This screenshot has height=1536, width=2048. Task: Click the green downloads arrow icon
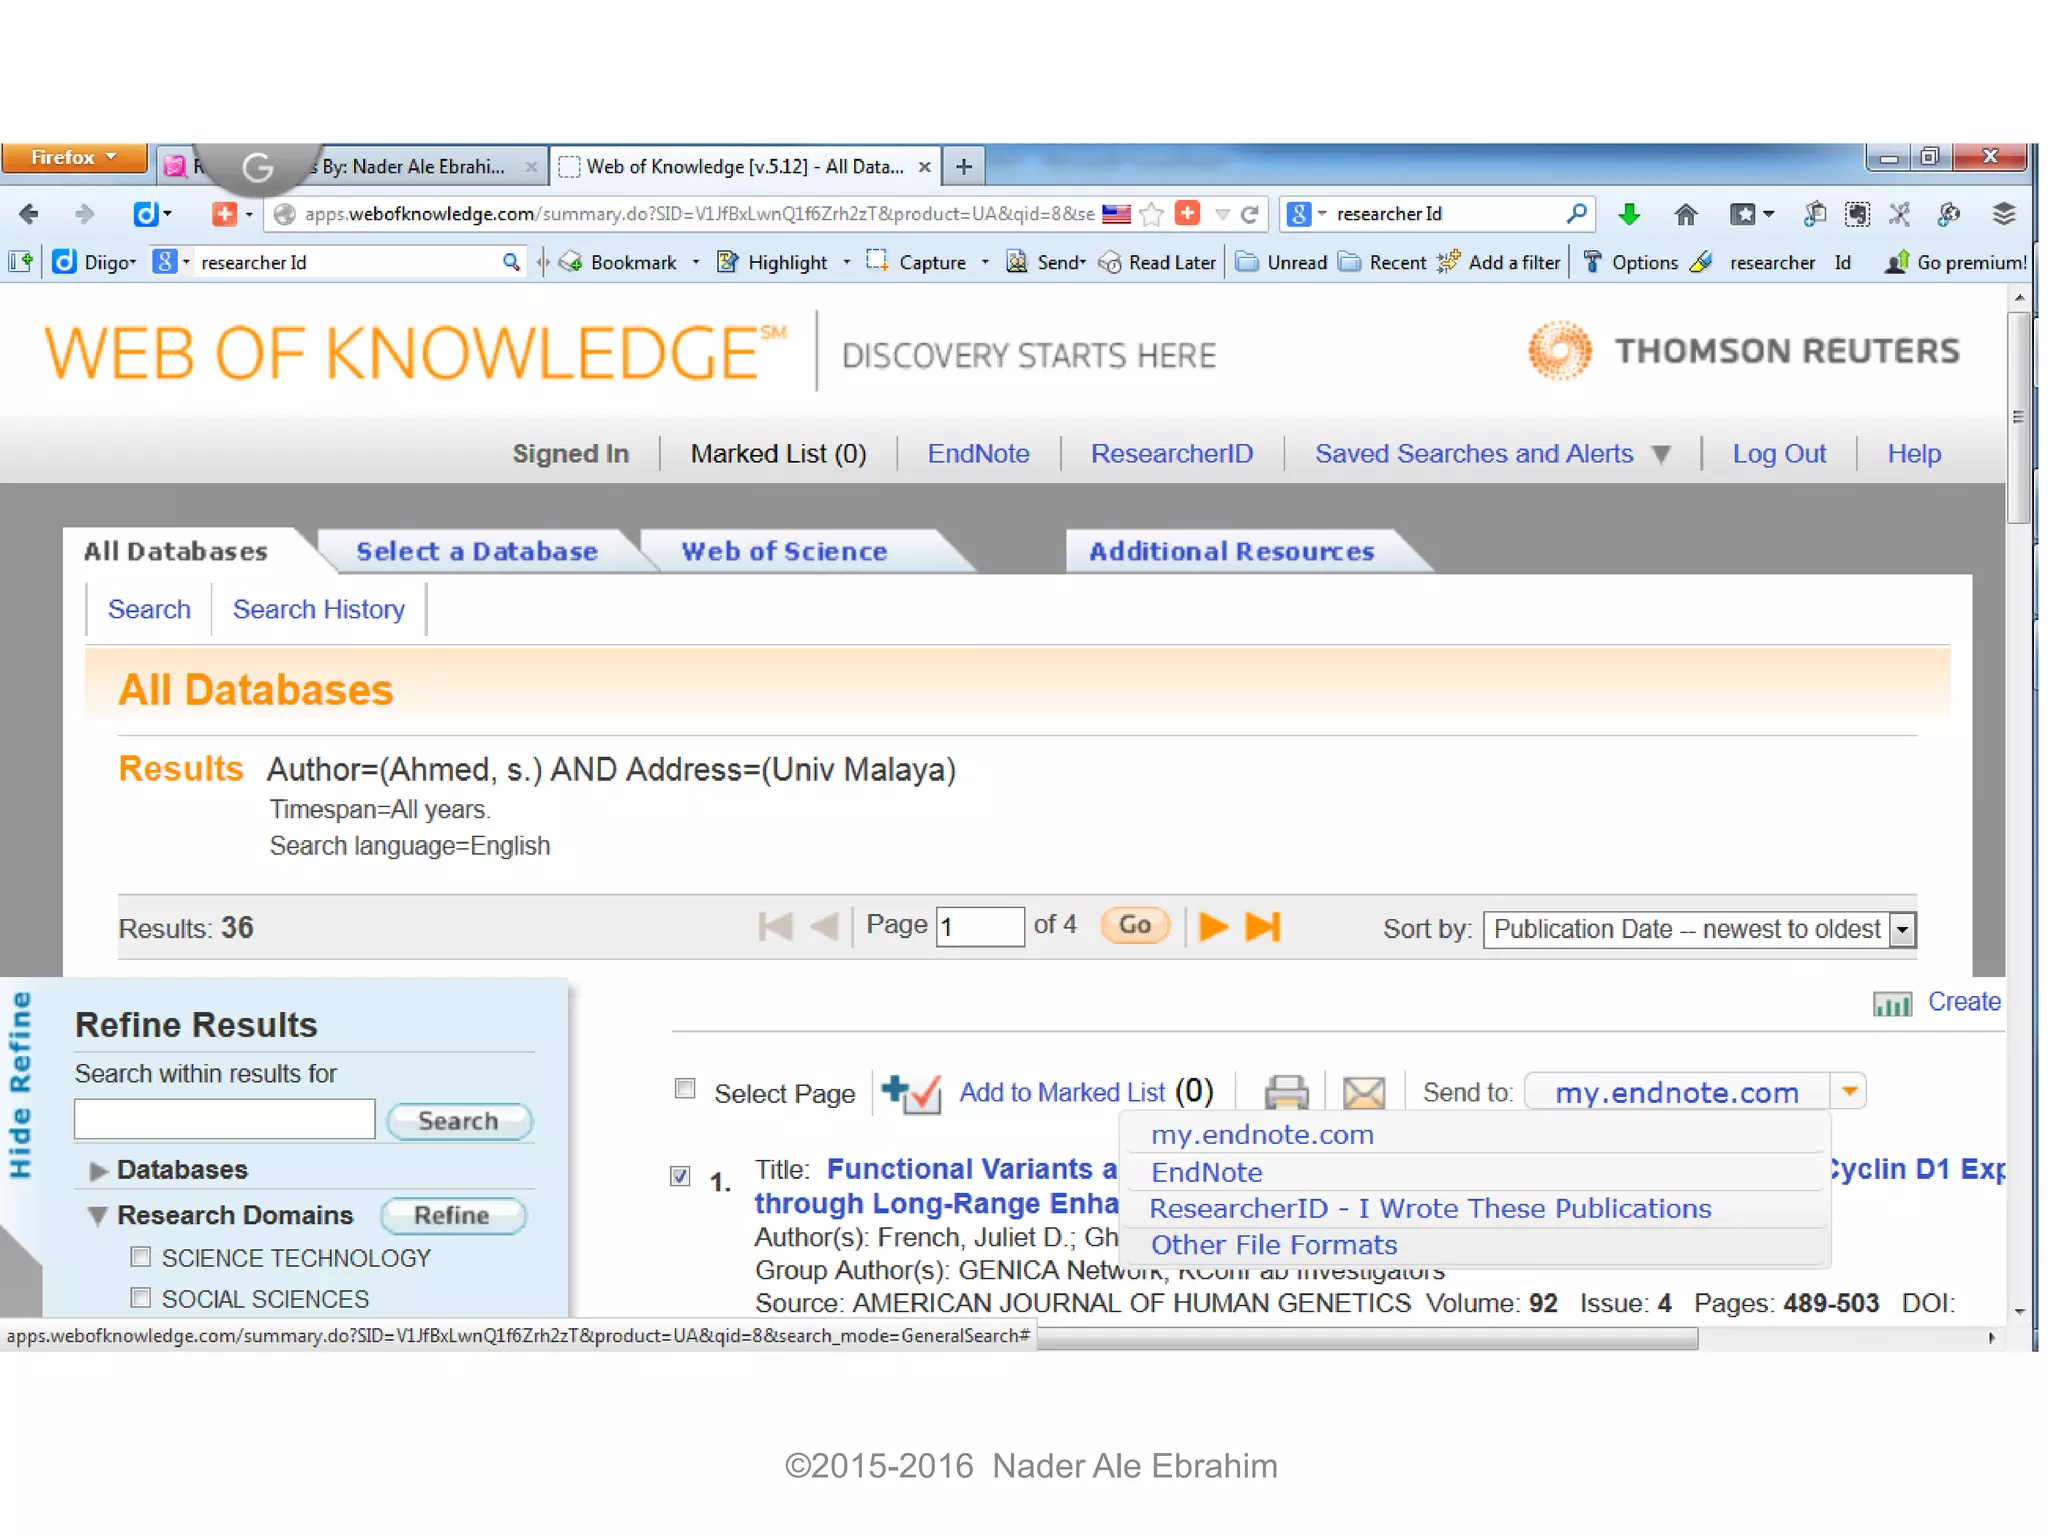pos(1629,214)
